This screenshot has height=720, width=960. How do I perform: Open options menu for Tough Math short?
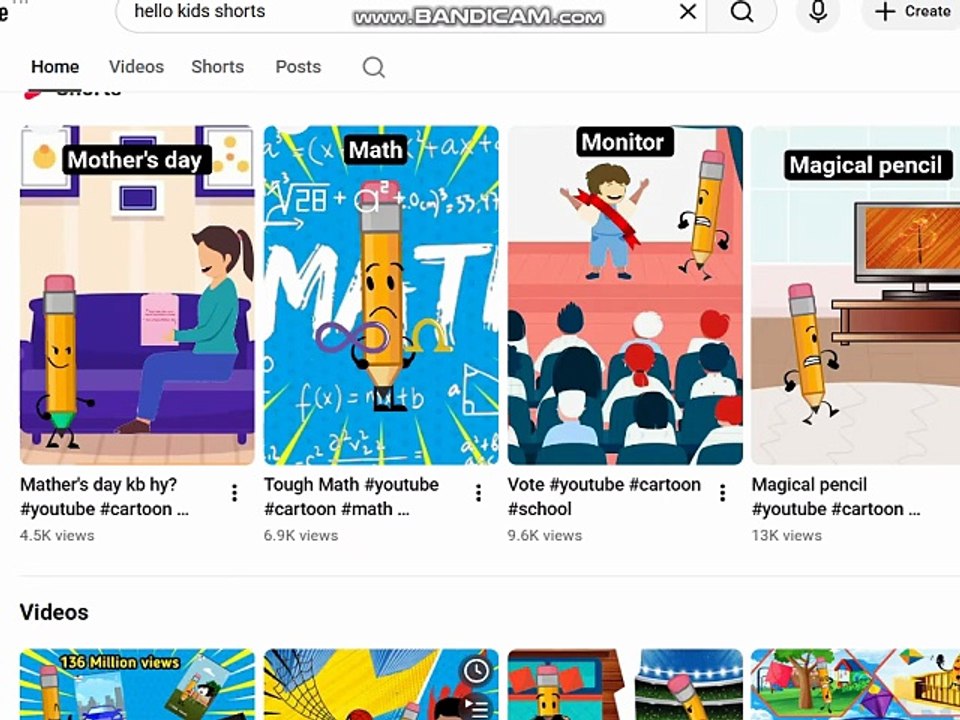(x=479, y=493)
